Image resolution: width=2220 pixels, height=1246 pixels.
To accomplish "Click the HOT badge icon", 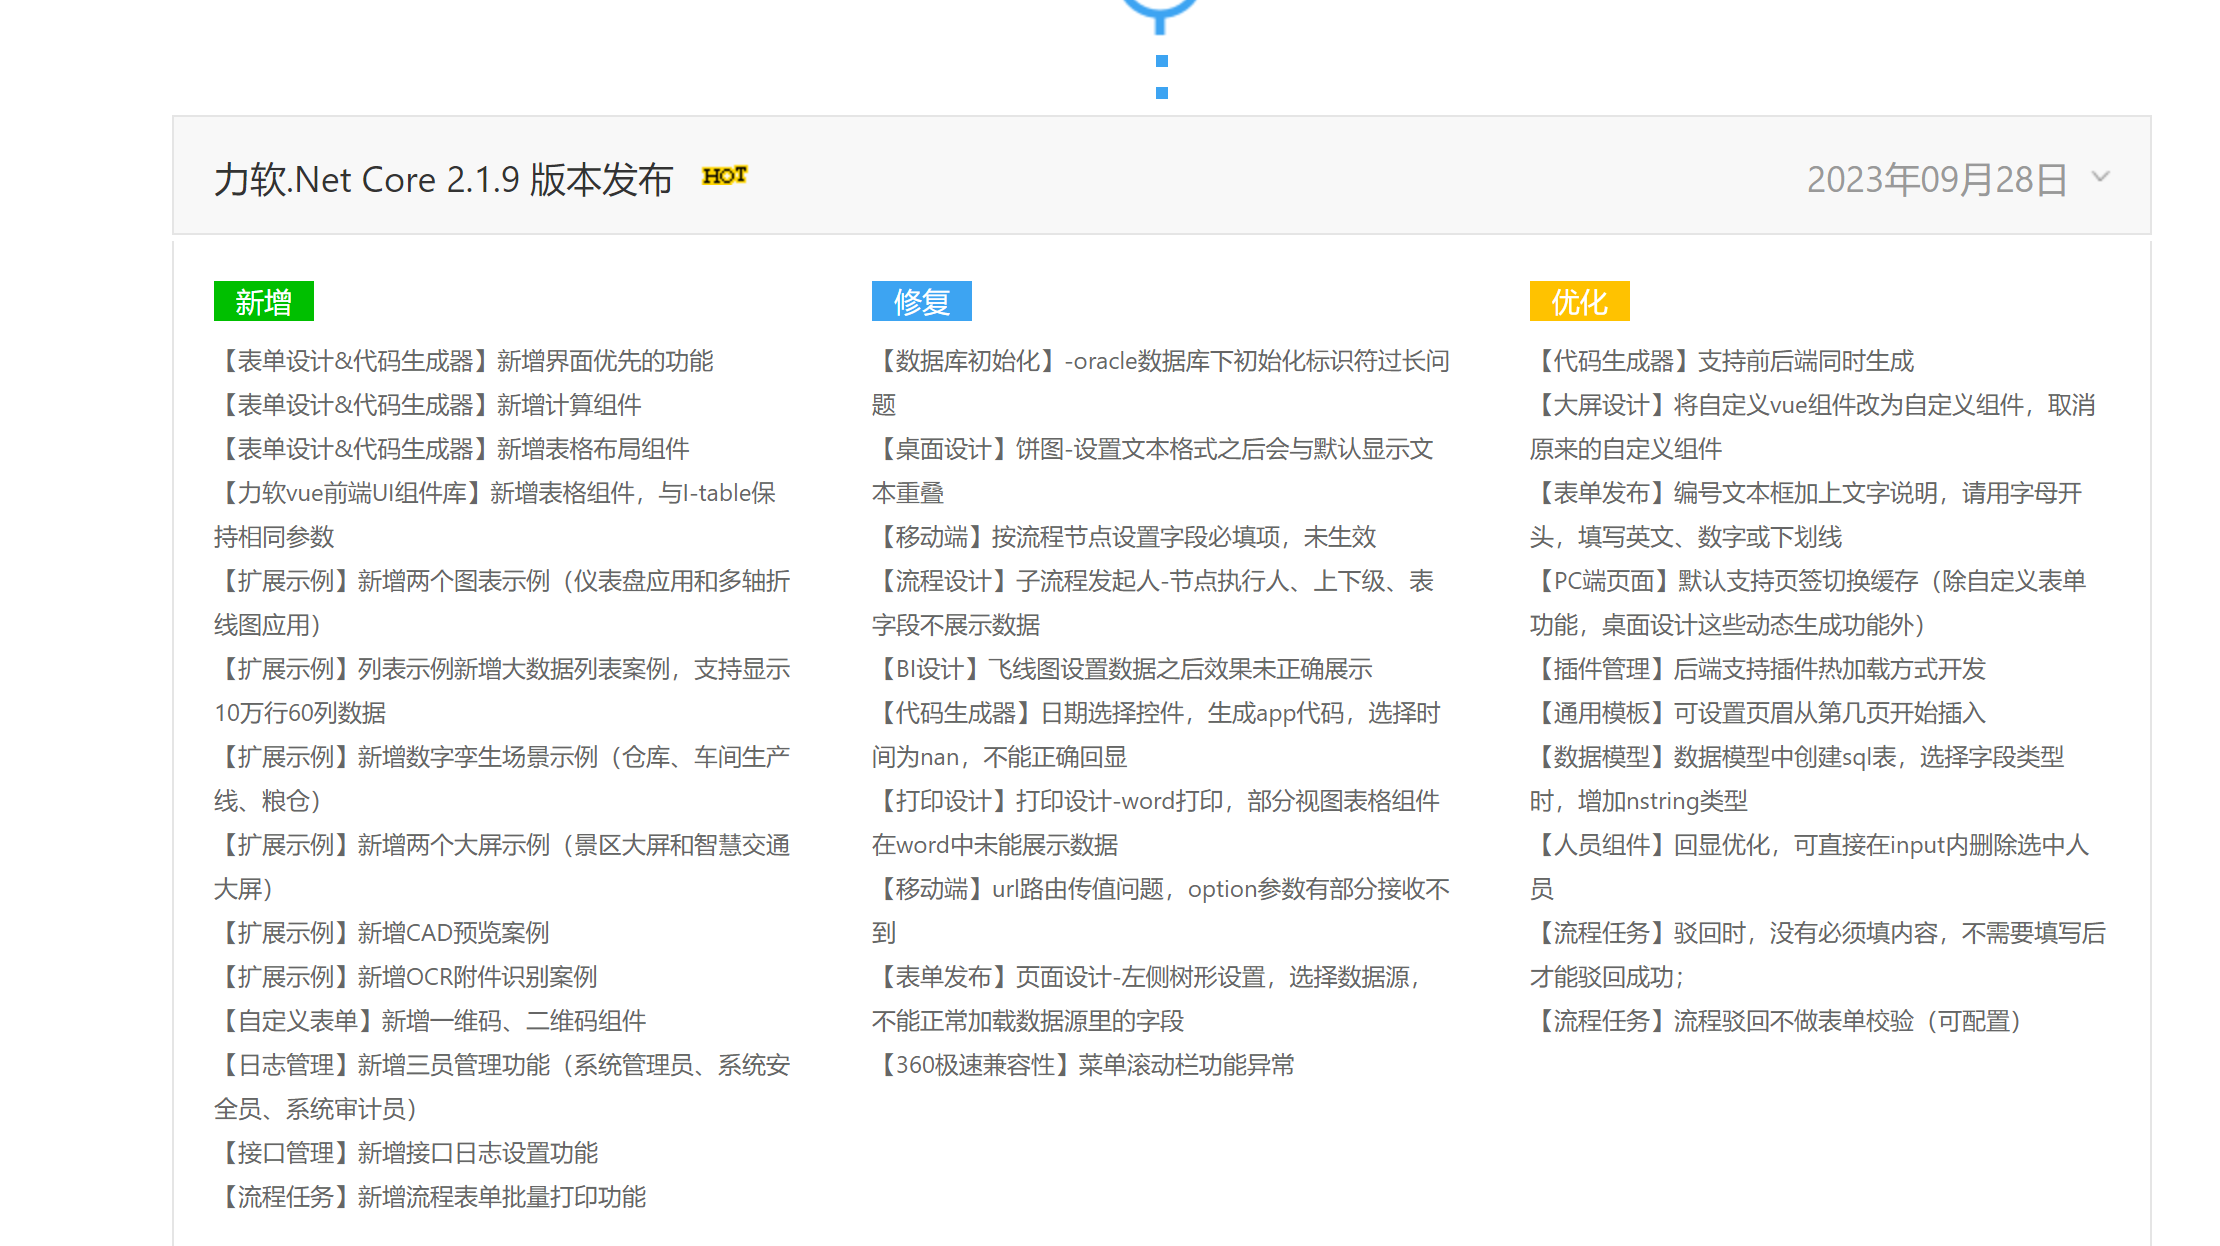I will [724, 176].
